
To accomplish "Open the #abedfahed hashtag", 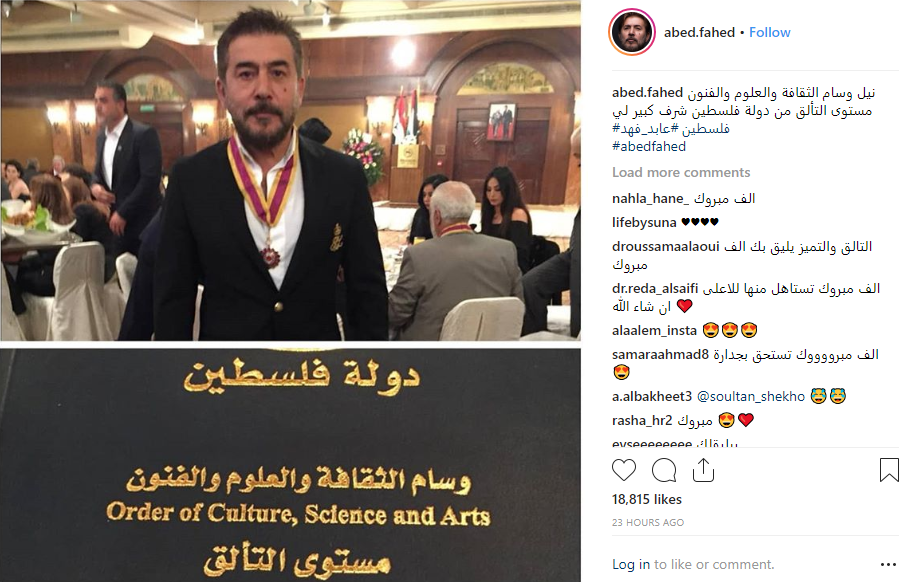I will pos(649,146).
